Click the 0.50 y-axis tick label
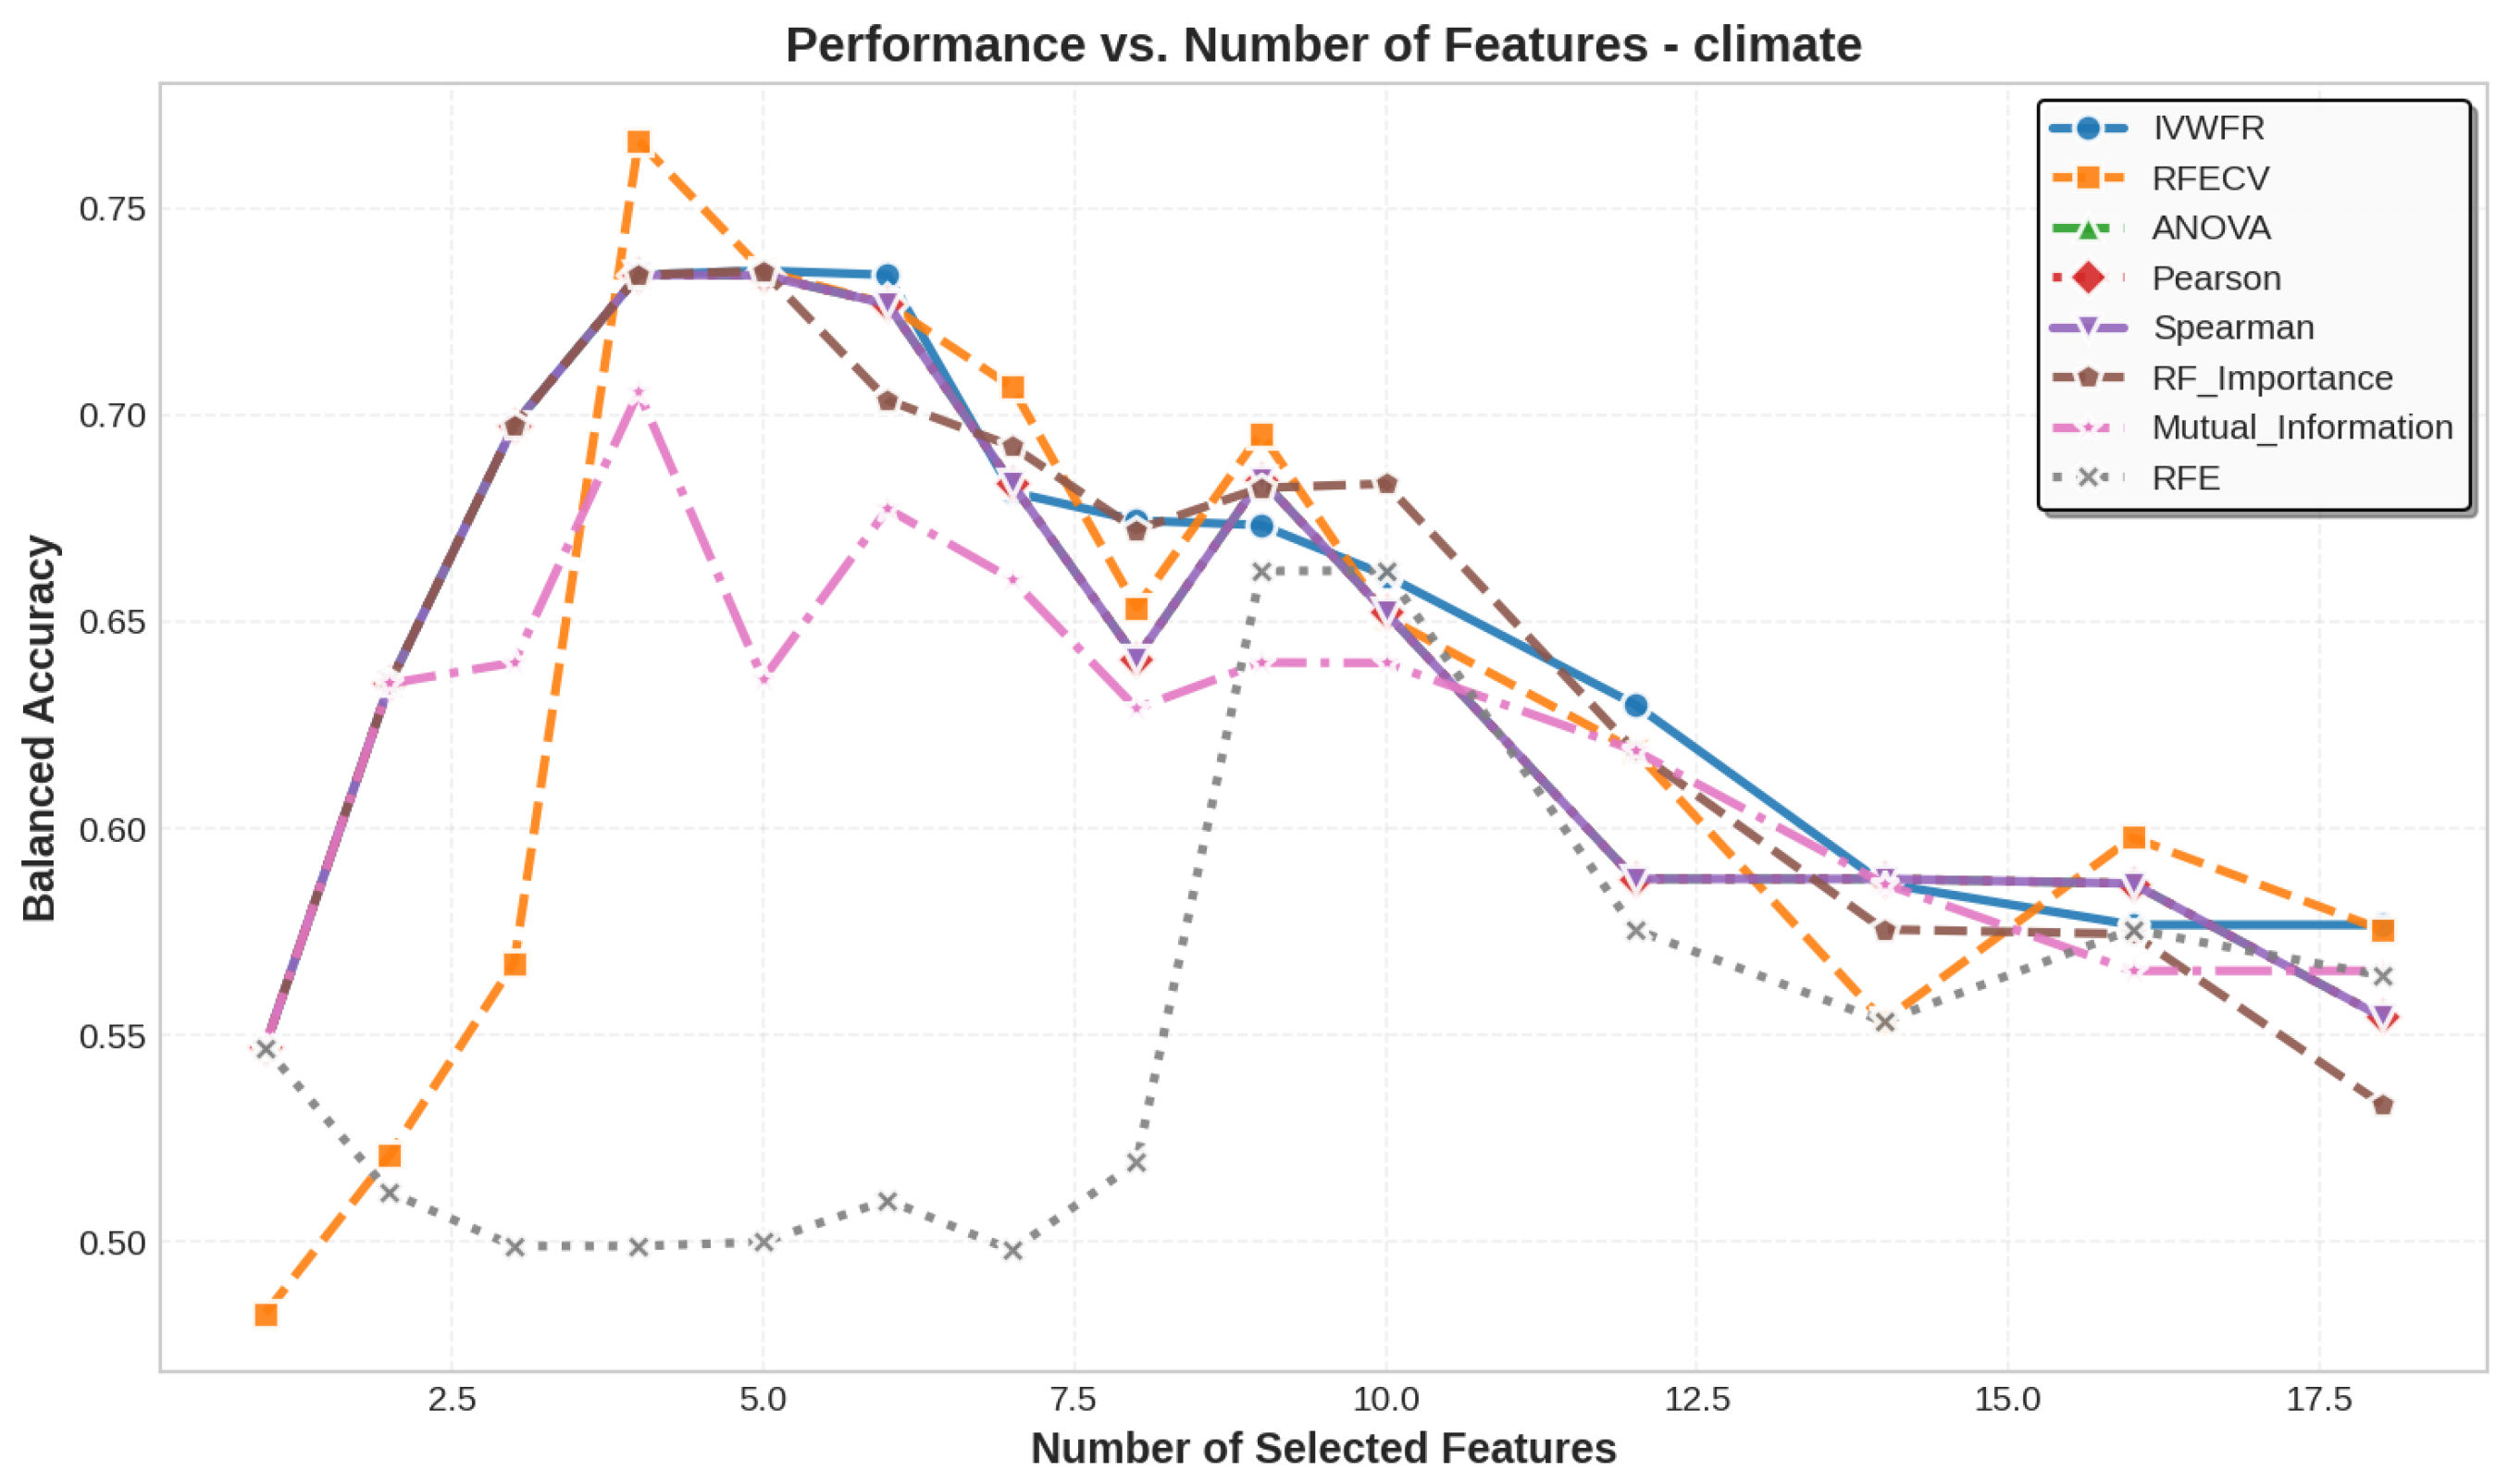The width and height of the screenshot is (2508, 1484). 112,1242
